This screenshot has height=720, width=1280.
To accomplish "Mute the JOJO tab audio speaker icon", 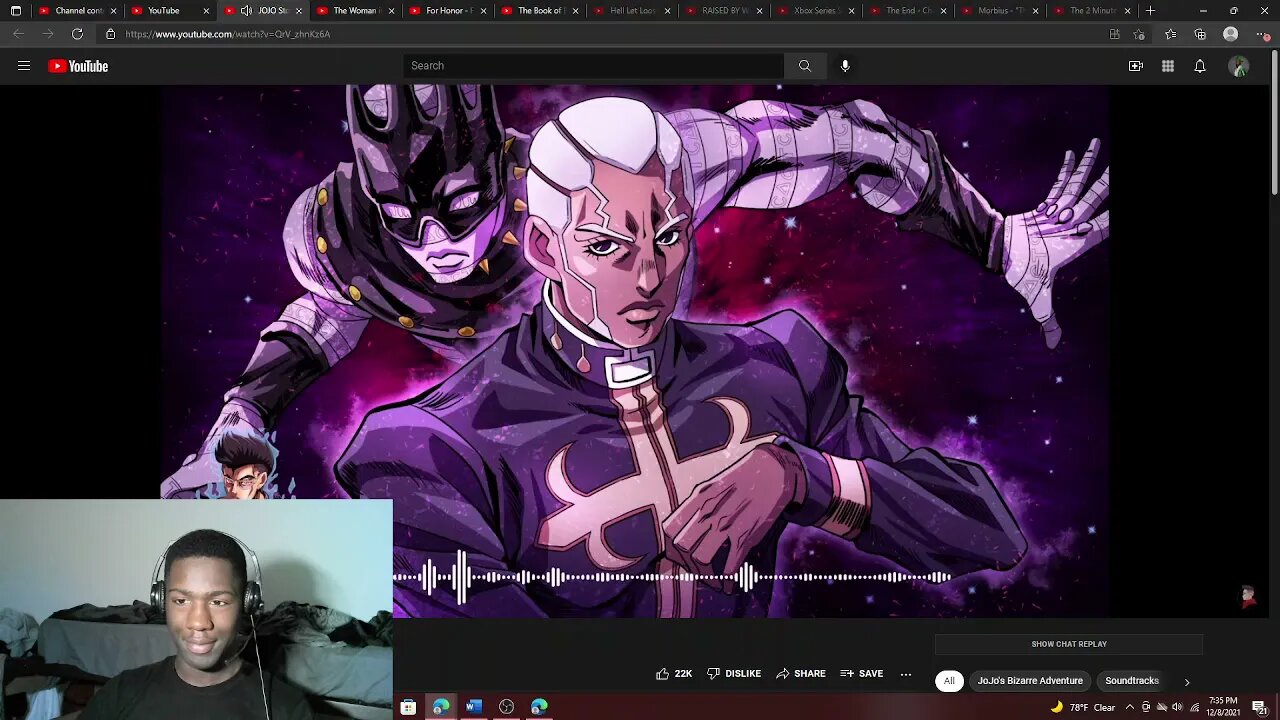I will tap(246, 11).
